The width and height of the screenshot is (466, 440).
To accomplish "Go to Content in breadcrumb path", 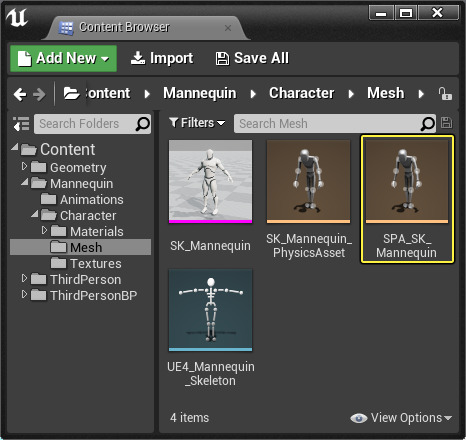I will pos(108,93).
